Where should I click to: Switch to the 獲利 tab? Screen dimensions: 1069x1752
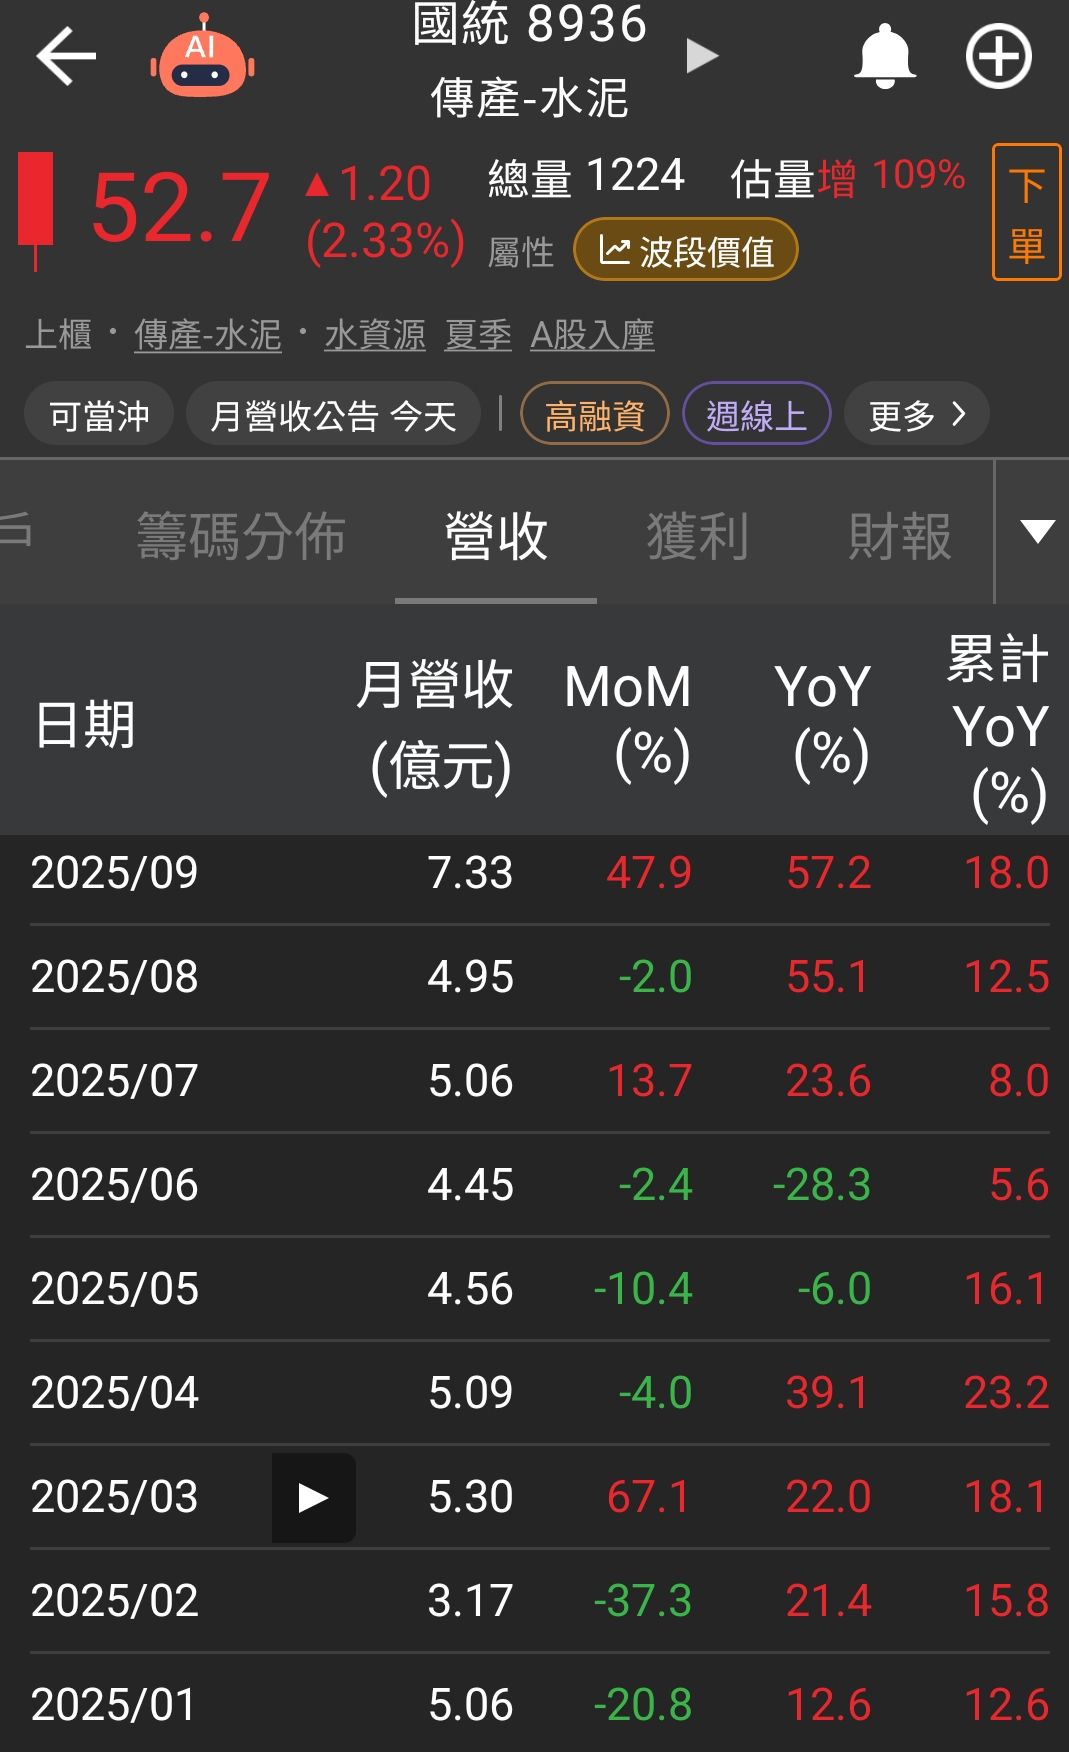pos(697,536)
